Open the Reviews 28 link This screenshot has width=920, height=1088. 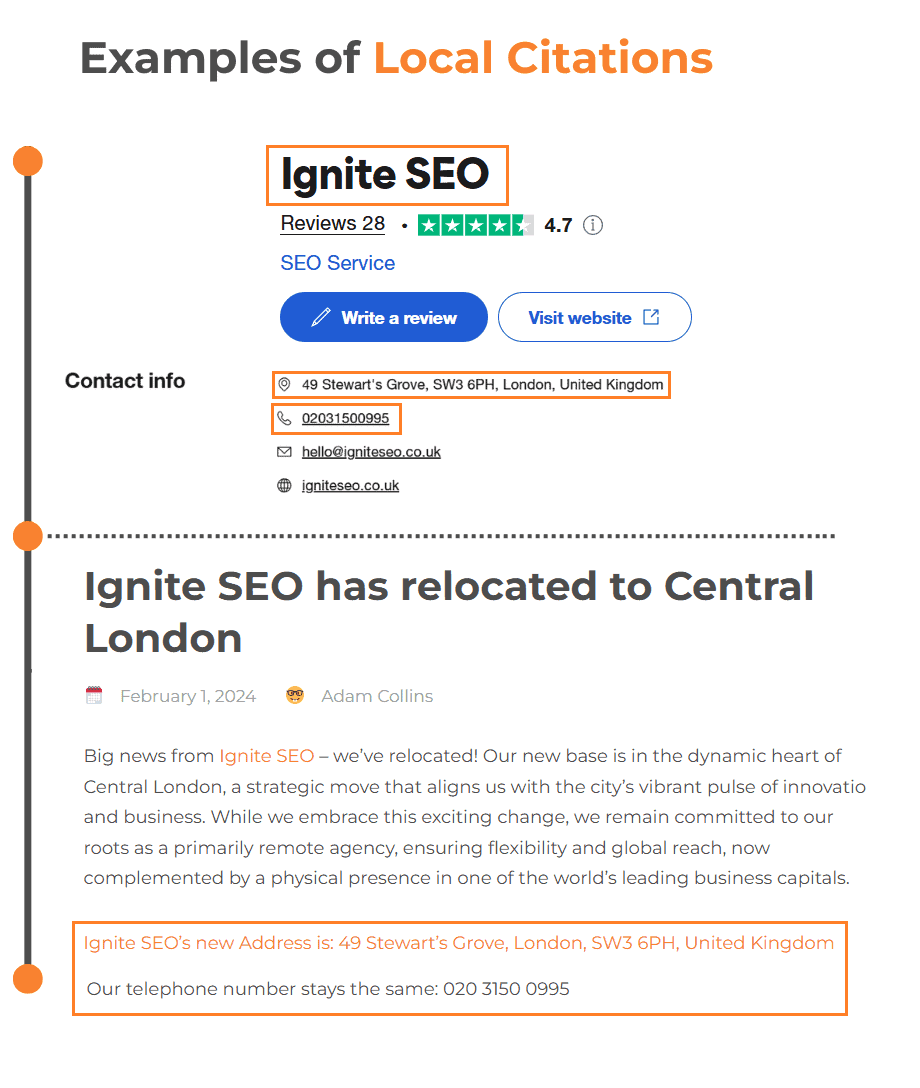(332, 224)
